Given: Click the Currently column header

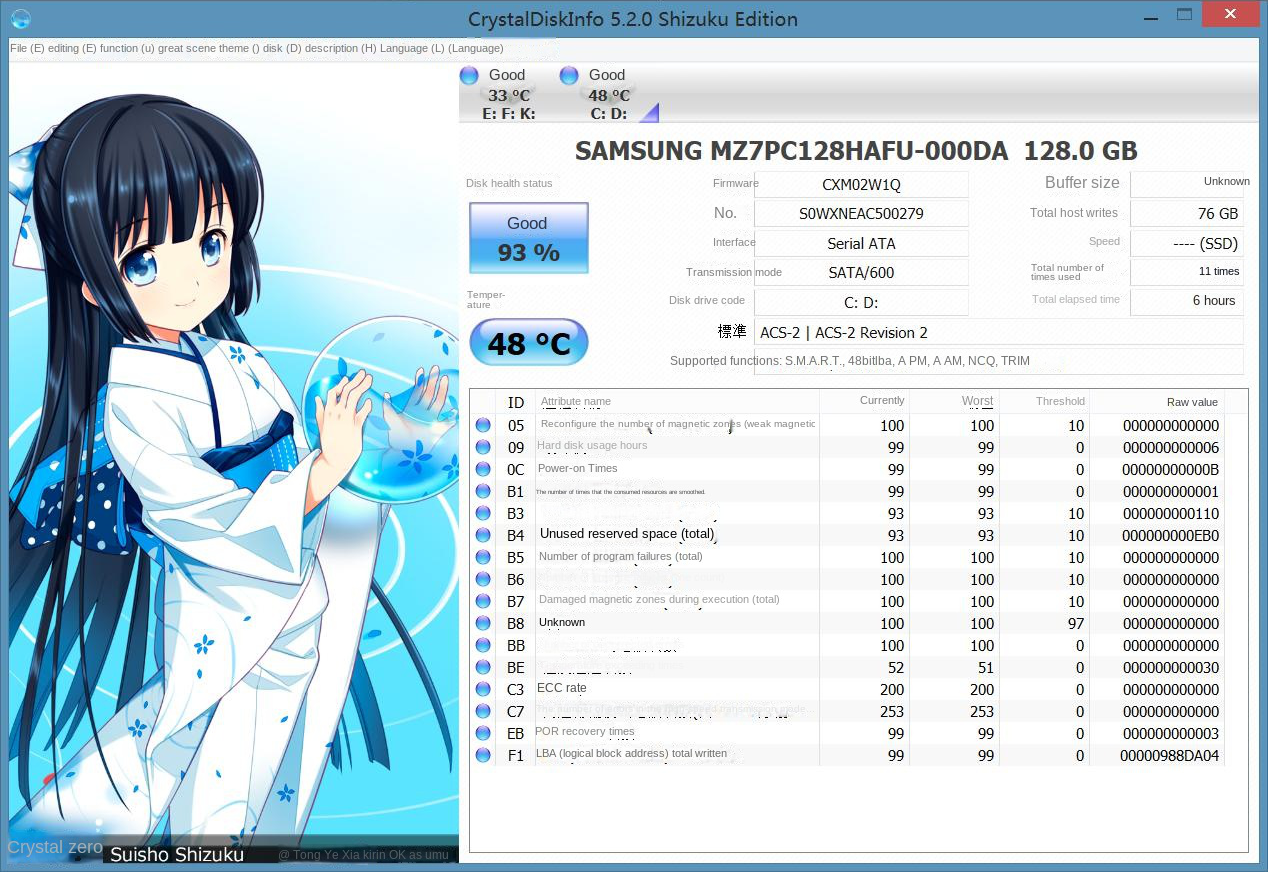Looking at the screenshot, I should point(864,401).
